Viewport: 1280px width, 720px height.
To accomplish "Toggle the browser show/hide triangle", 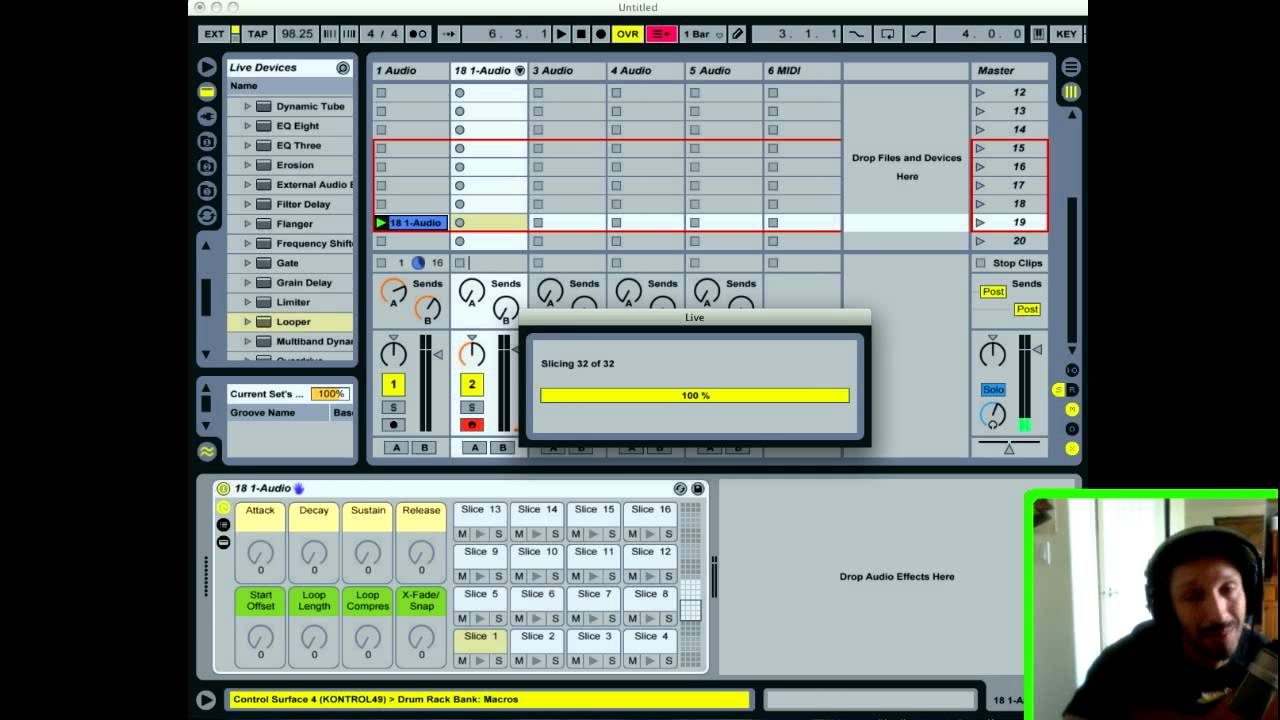I will tap(207, 67).
